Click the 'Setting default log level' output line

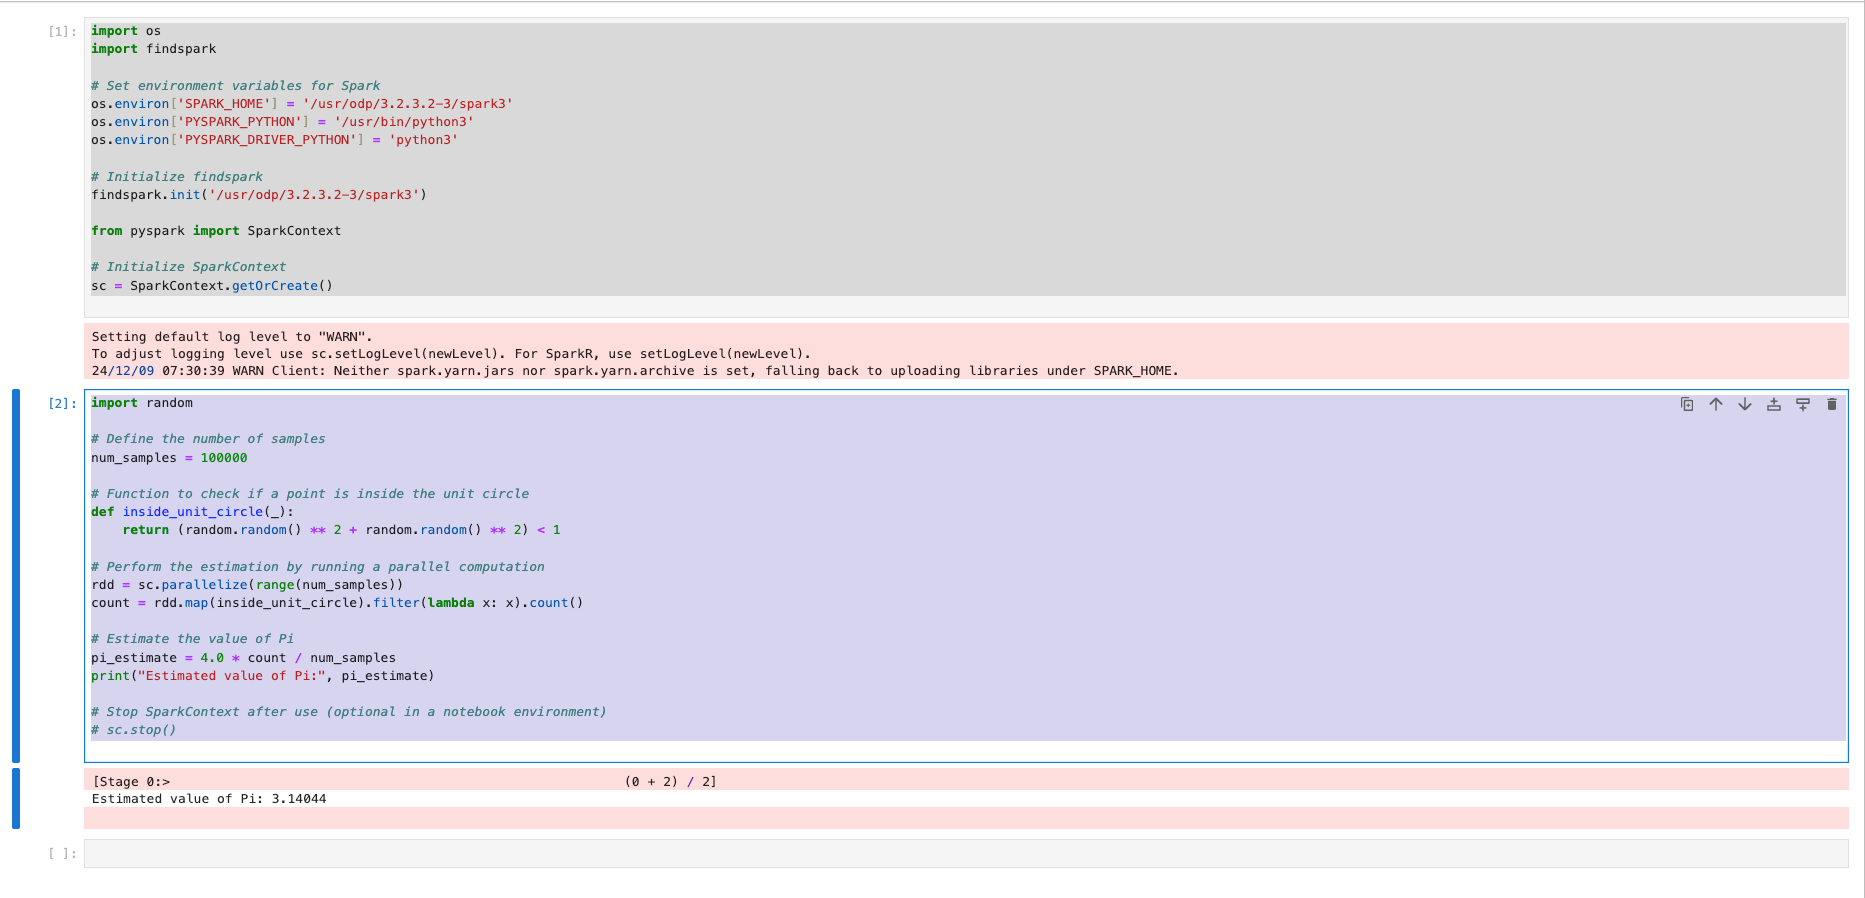[x=232, y=337]
